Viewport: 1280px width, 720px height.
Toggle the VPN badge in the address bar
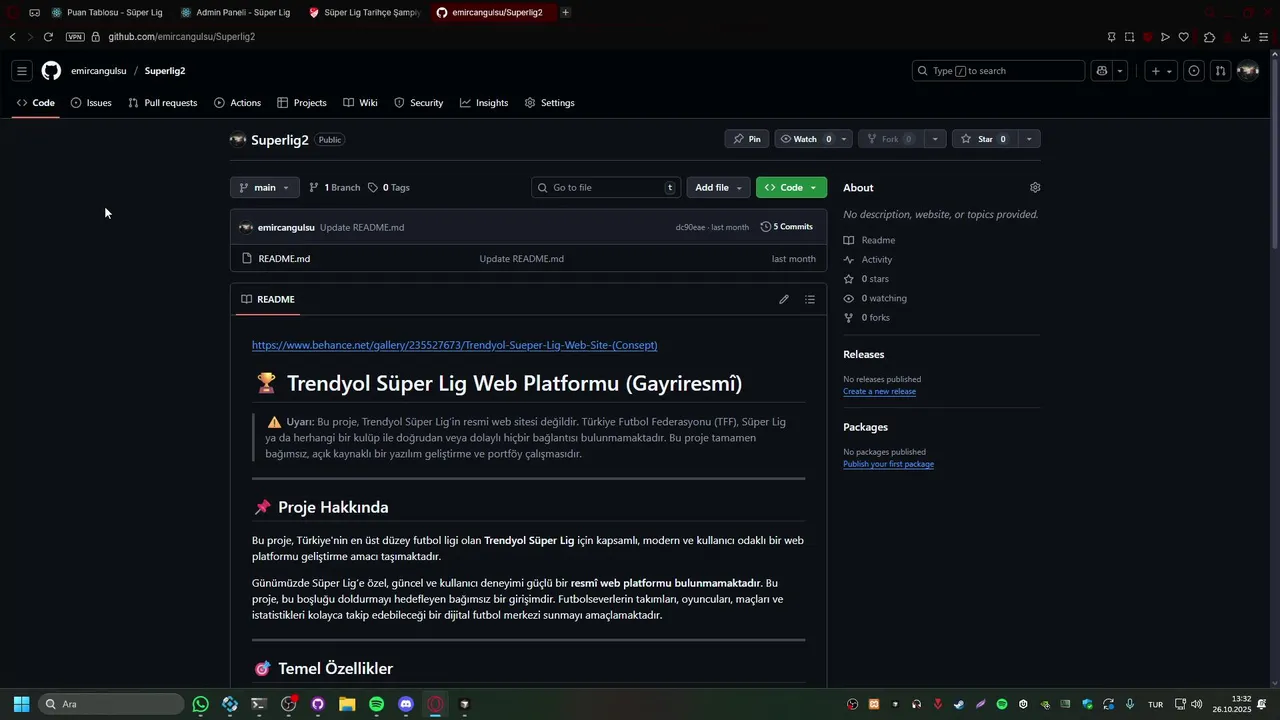click(75, 37)
